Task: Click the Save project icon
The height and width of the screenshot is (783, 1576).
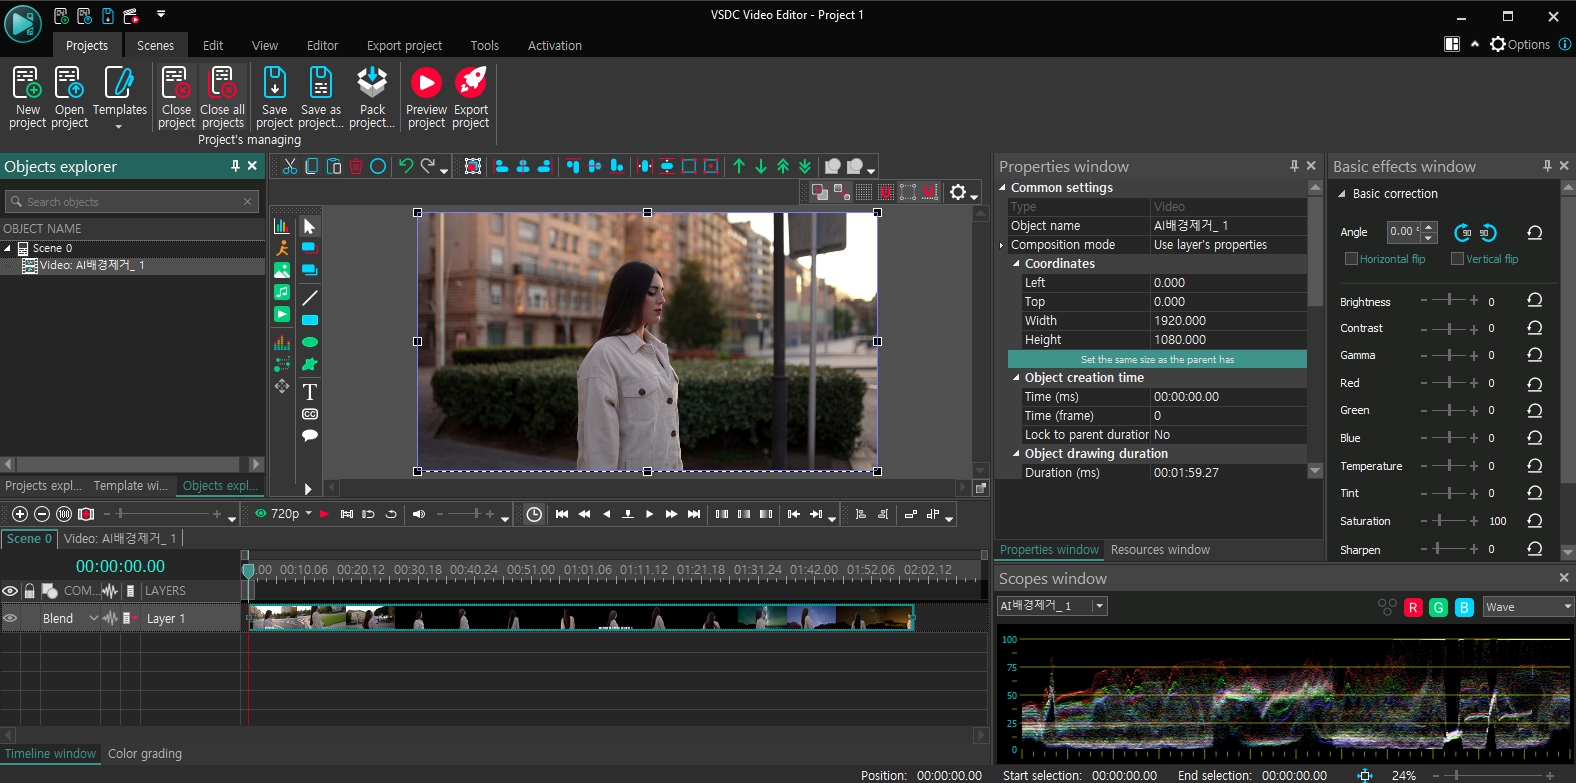Action: pos(274,82)
